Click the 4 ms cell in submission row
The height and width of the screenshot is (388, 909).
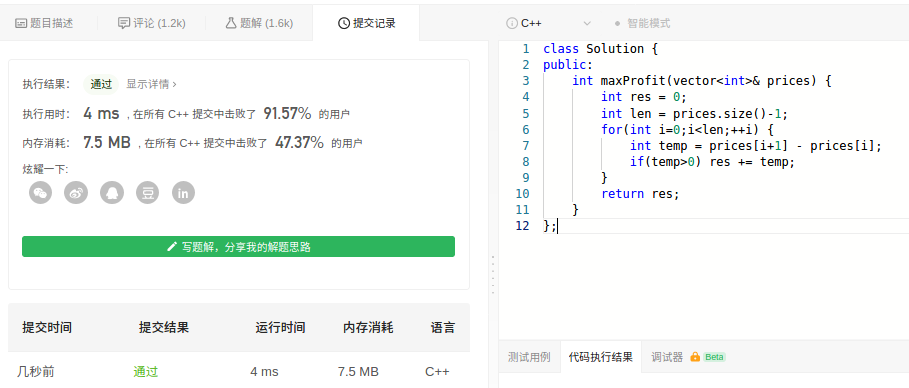(x=264, y=371)
